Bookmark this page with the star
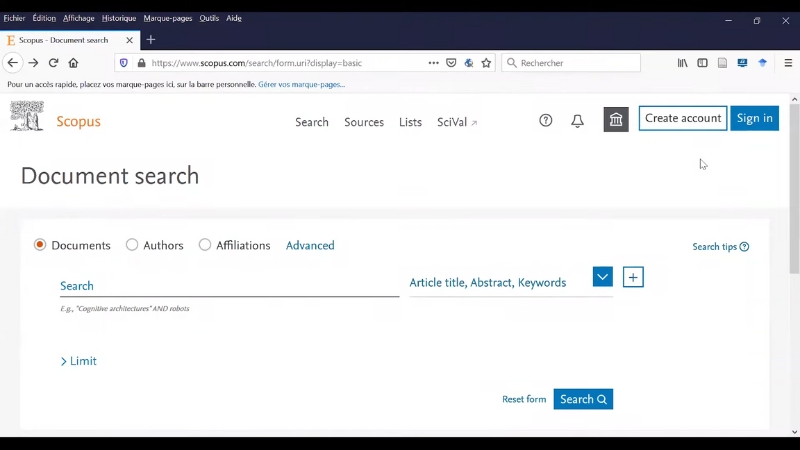 click(x=486, y=63)
